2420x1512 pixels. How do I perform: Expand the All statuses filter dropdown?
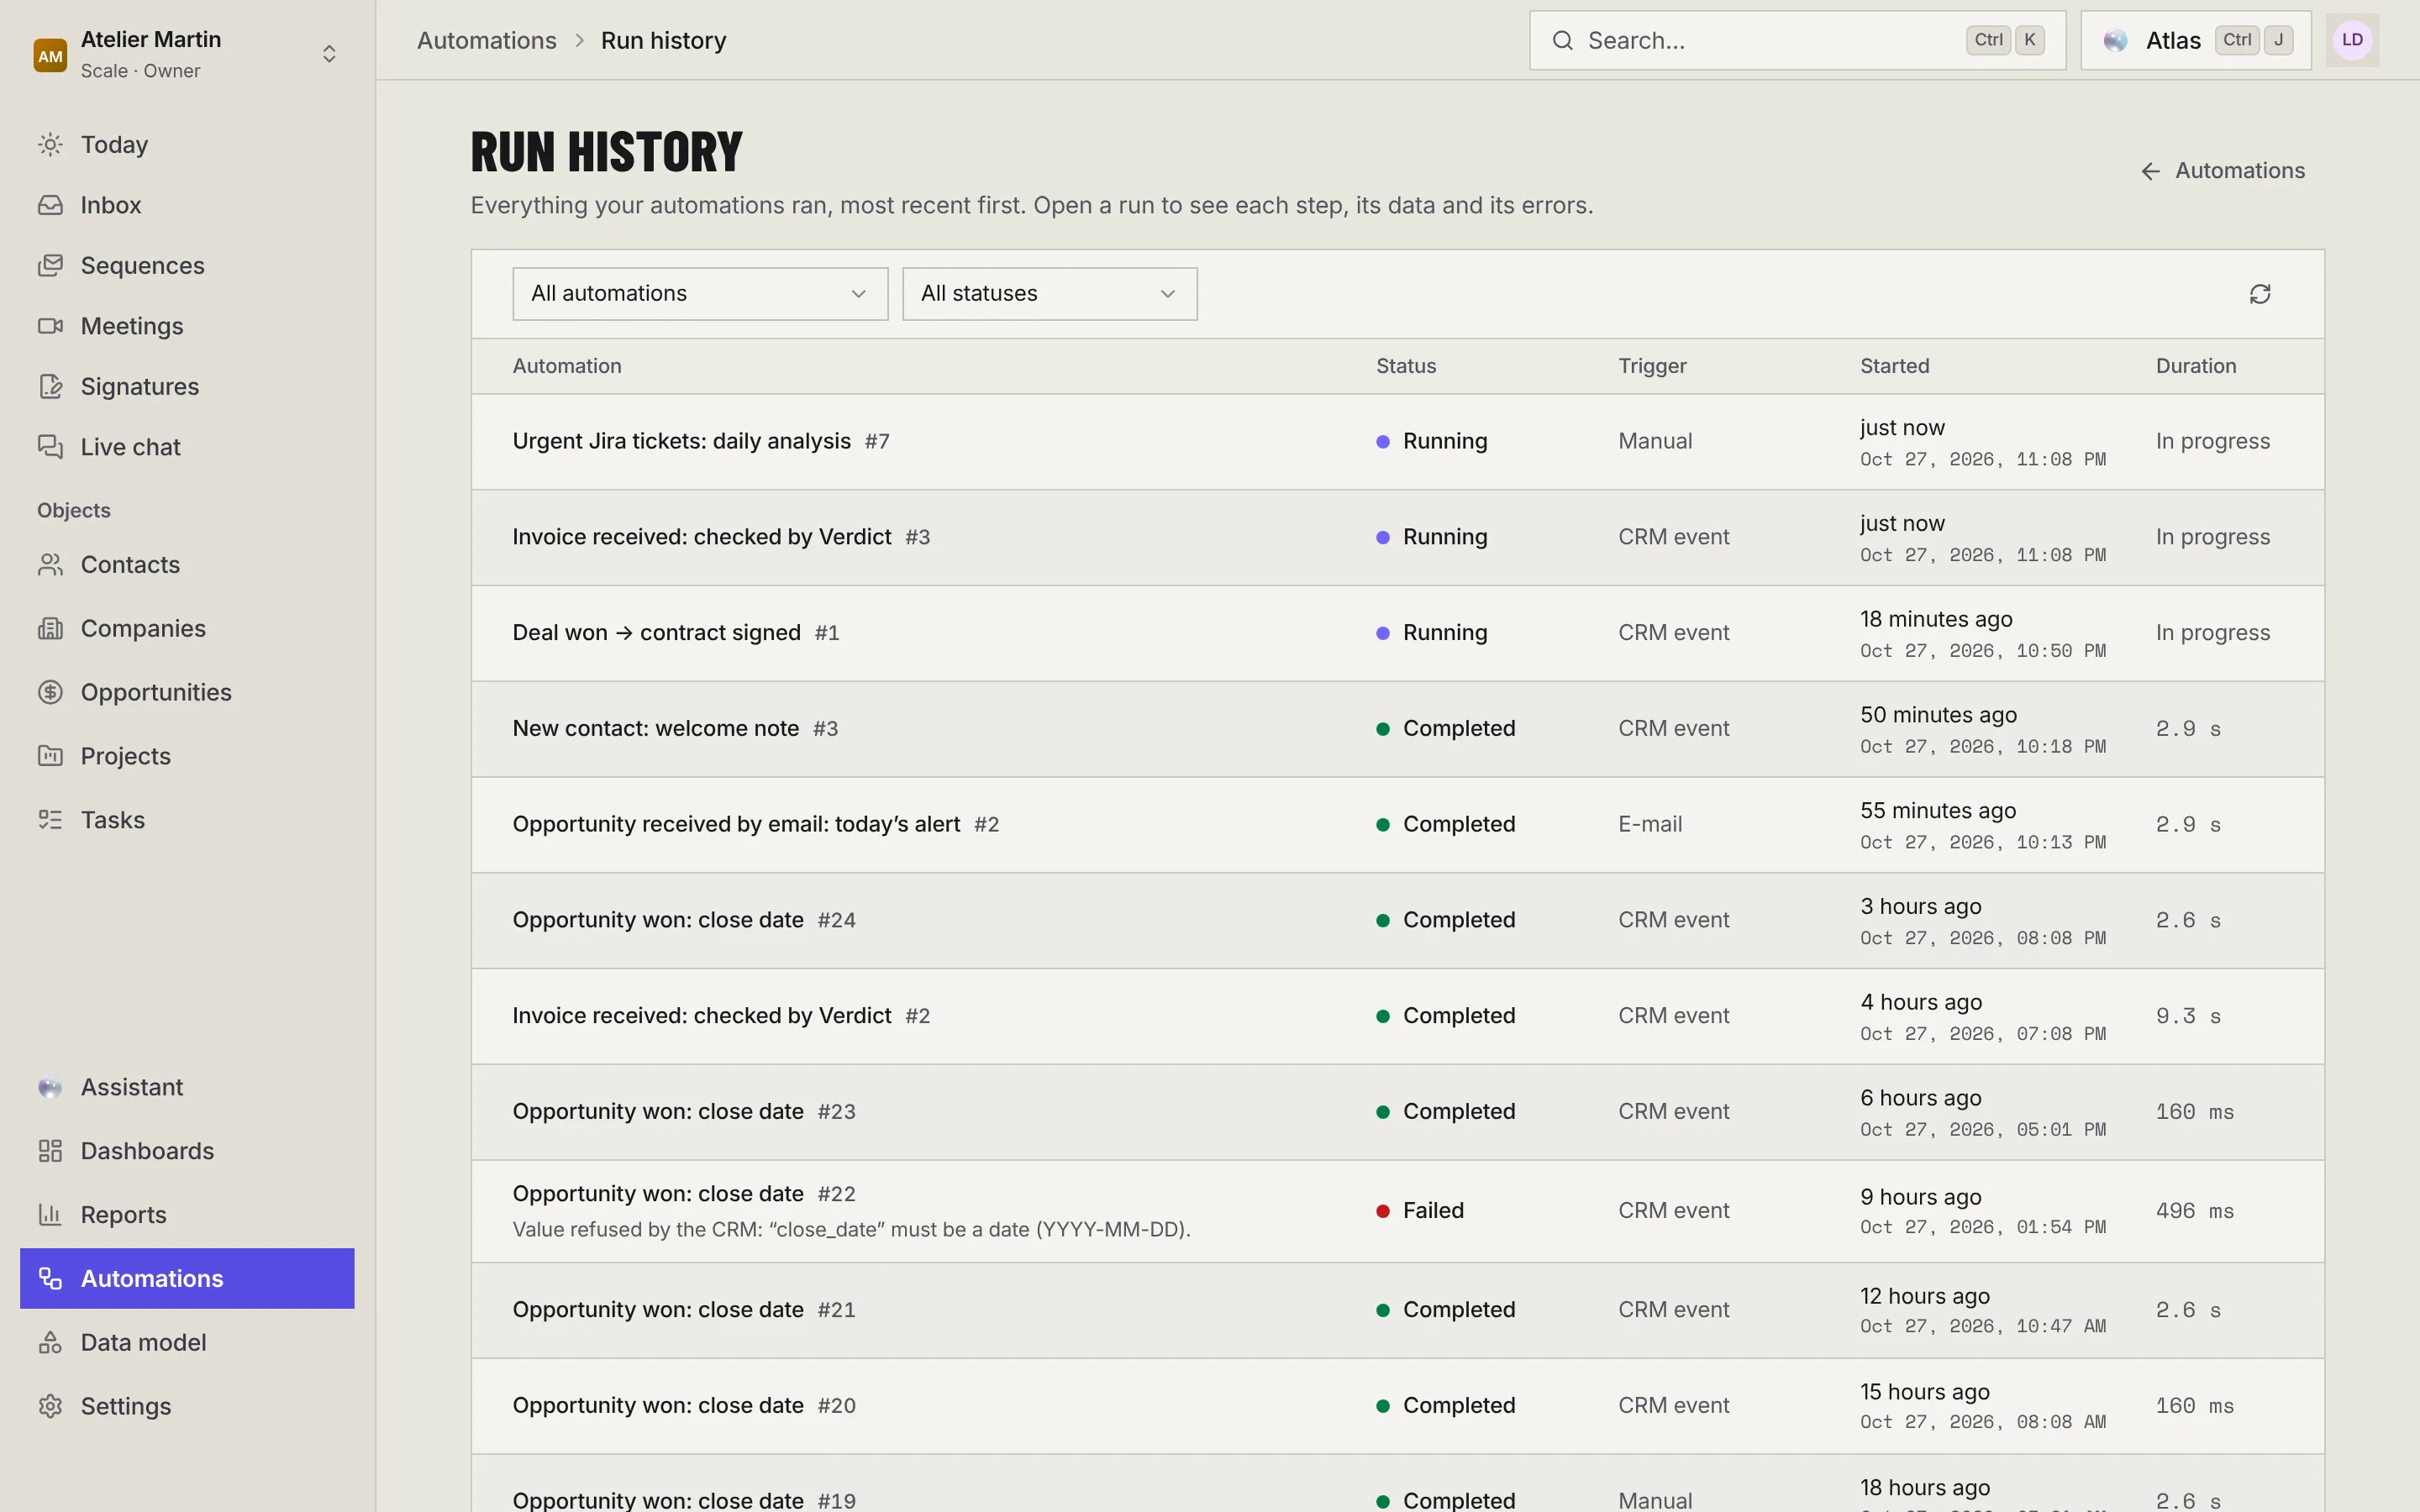pyautogui.click(x=1049, y=294)
